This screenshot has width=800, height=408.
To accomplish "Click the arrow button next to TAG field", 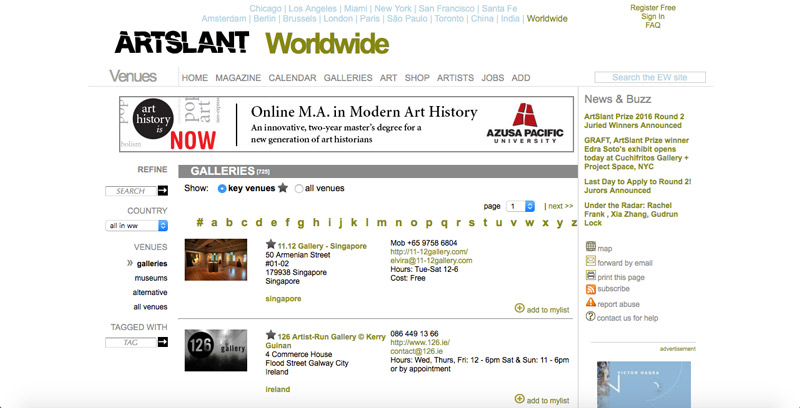I will (x=163, y=342).
